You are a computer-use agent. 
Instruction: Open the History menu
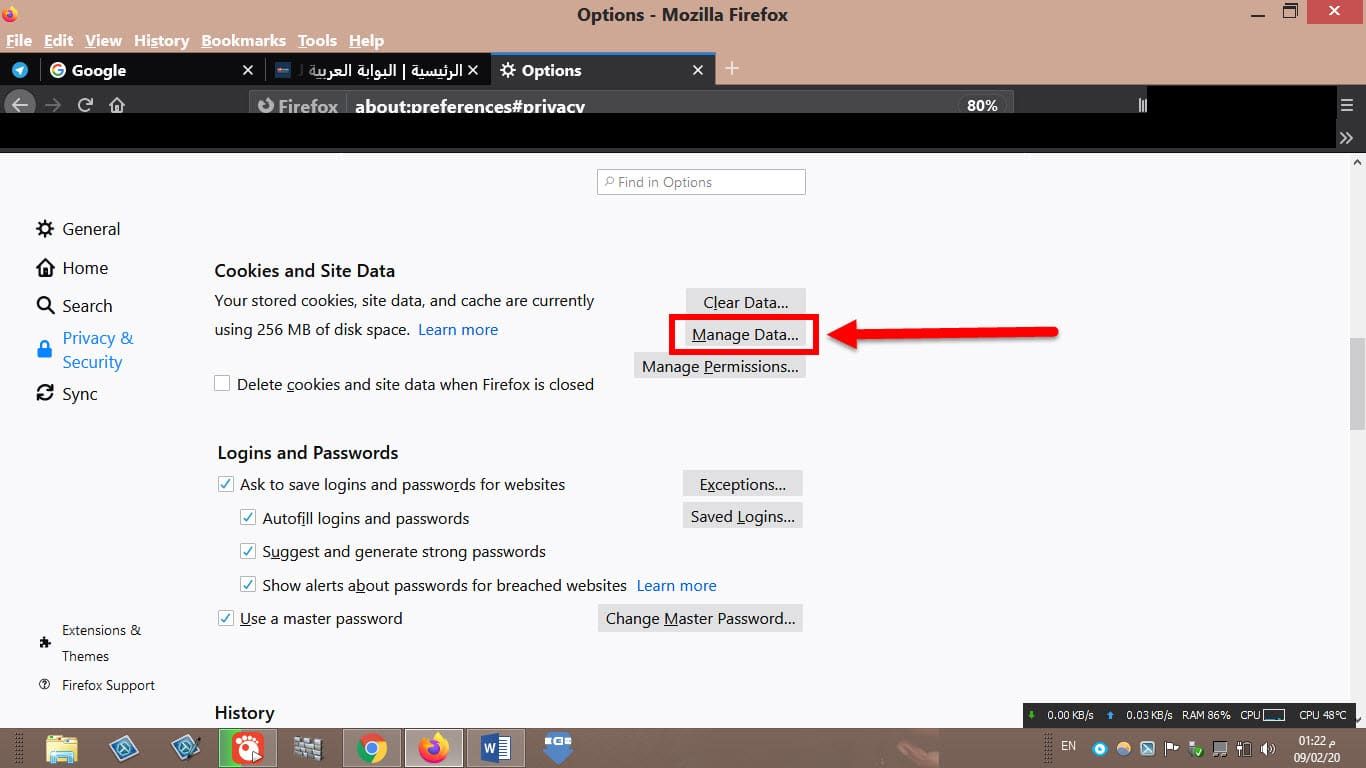161,40
